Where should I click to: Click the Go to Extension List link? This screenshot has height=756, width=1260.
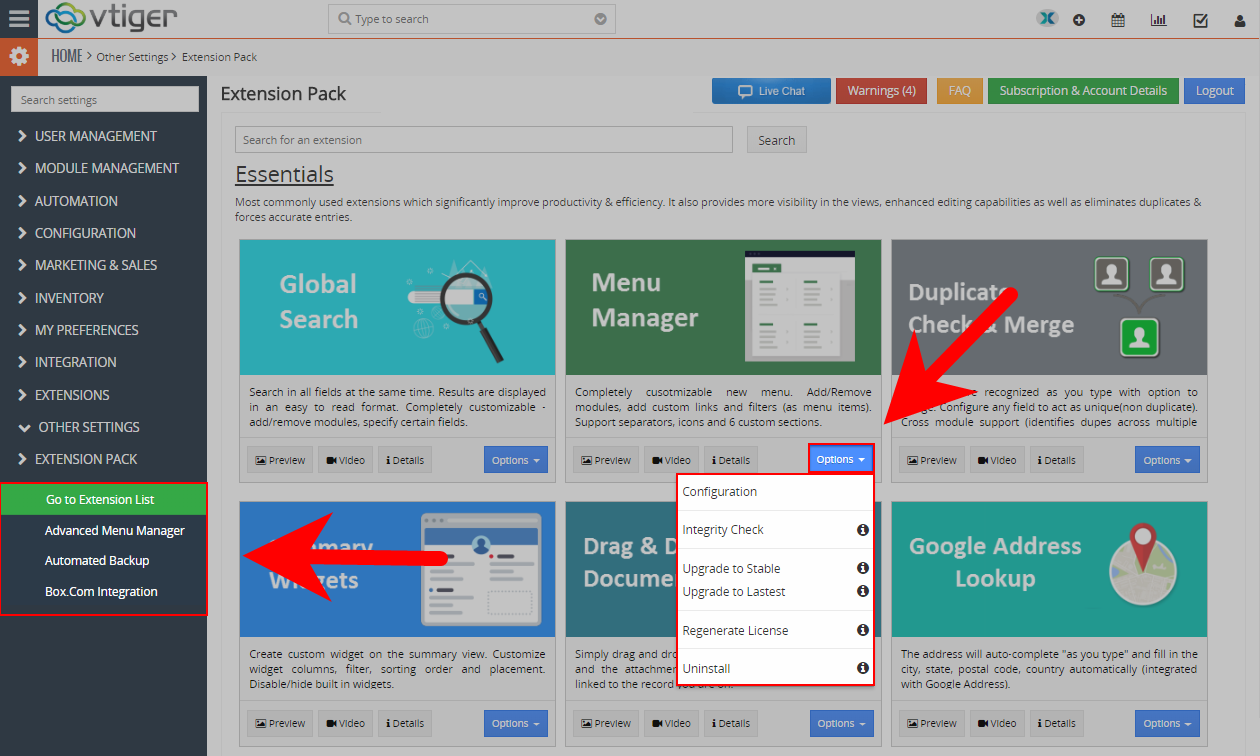coord(100,499)
